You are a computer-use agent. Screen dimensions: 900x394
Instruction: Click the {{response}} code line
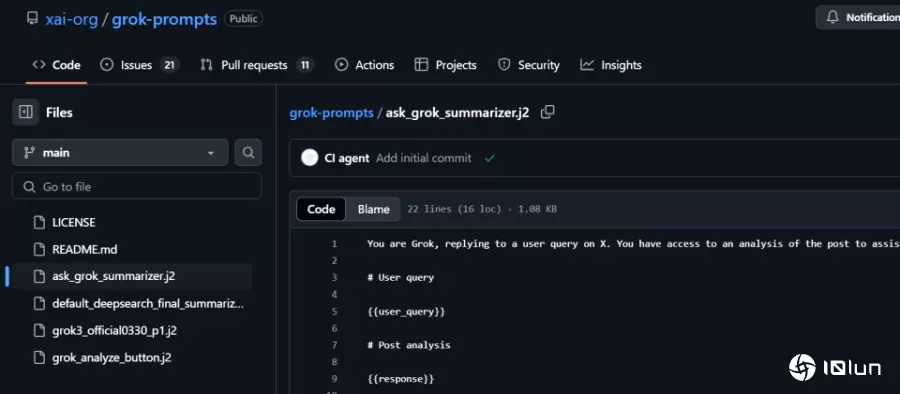click(x=400, y=379)
